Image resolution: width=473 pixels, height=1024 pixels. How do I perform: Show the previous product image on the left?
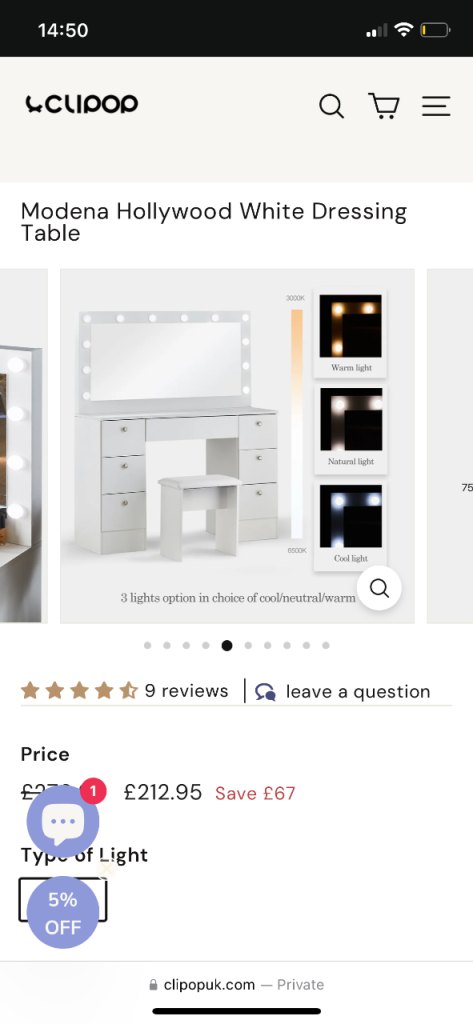[24, 446]
